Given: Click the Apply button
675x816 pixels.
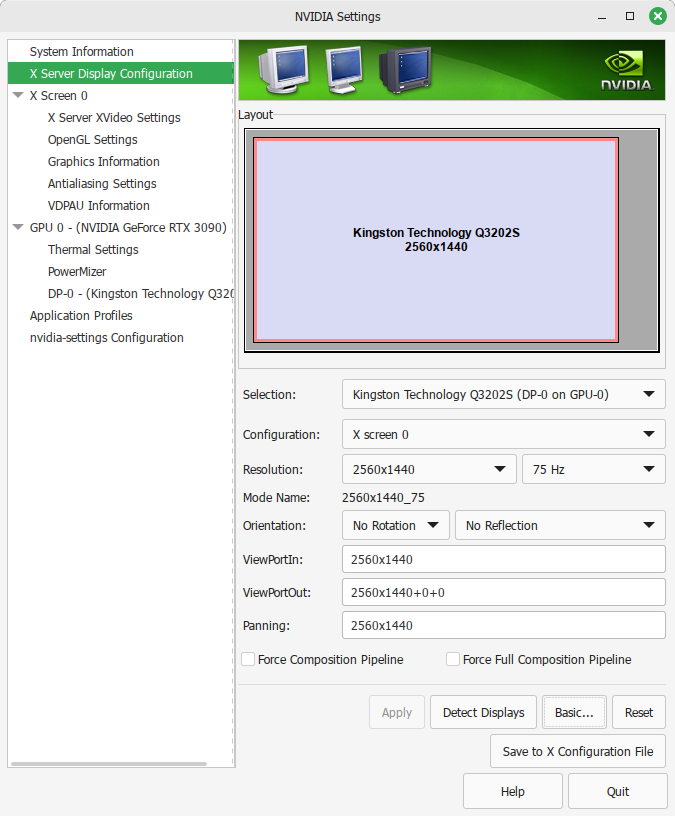Looking at the screenshot, I should point(397,712).
